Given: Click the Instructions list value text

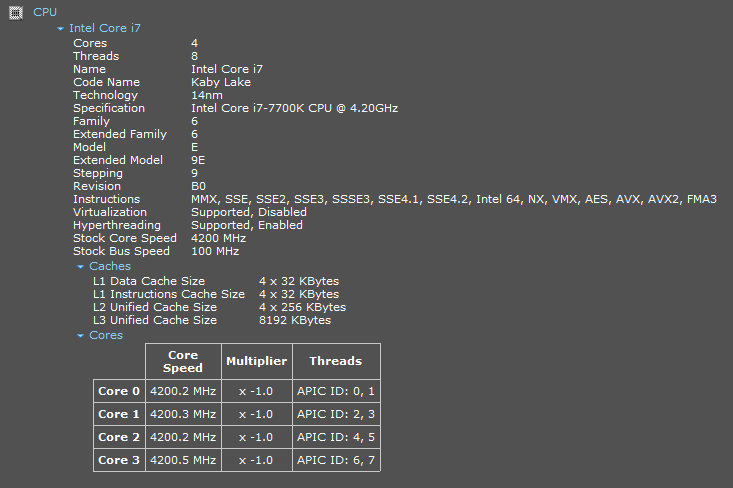Looking at the screenshot, I should (453, 199).
